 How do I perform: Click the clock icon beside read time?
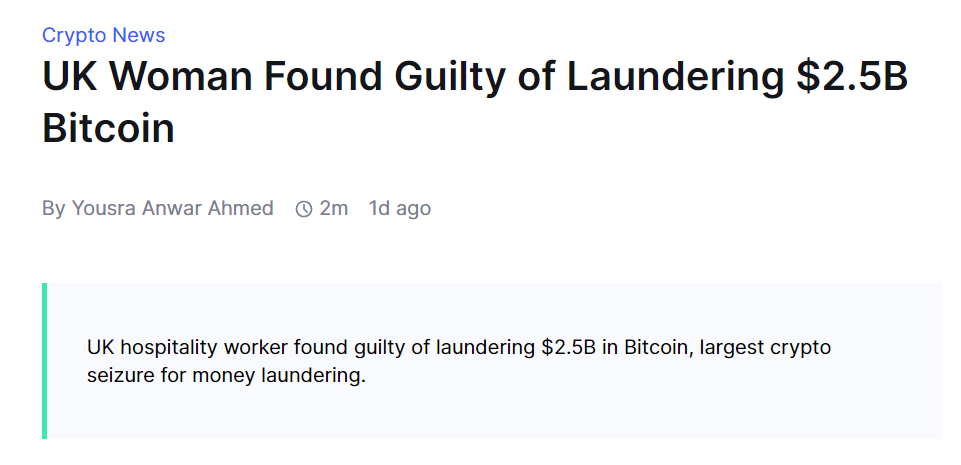[304, 209]
